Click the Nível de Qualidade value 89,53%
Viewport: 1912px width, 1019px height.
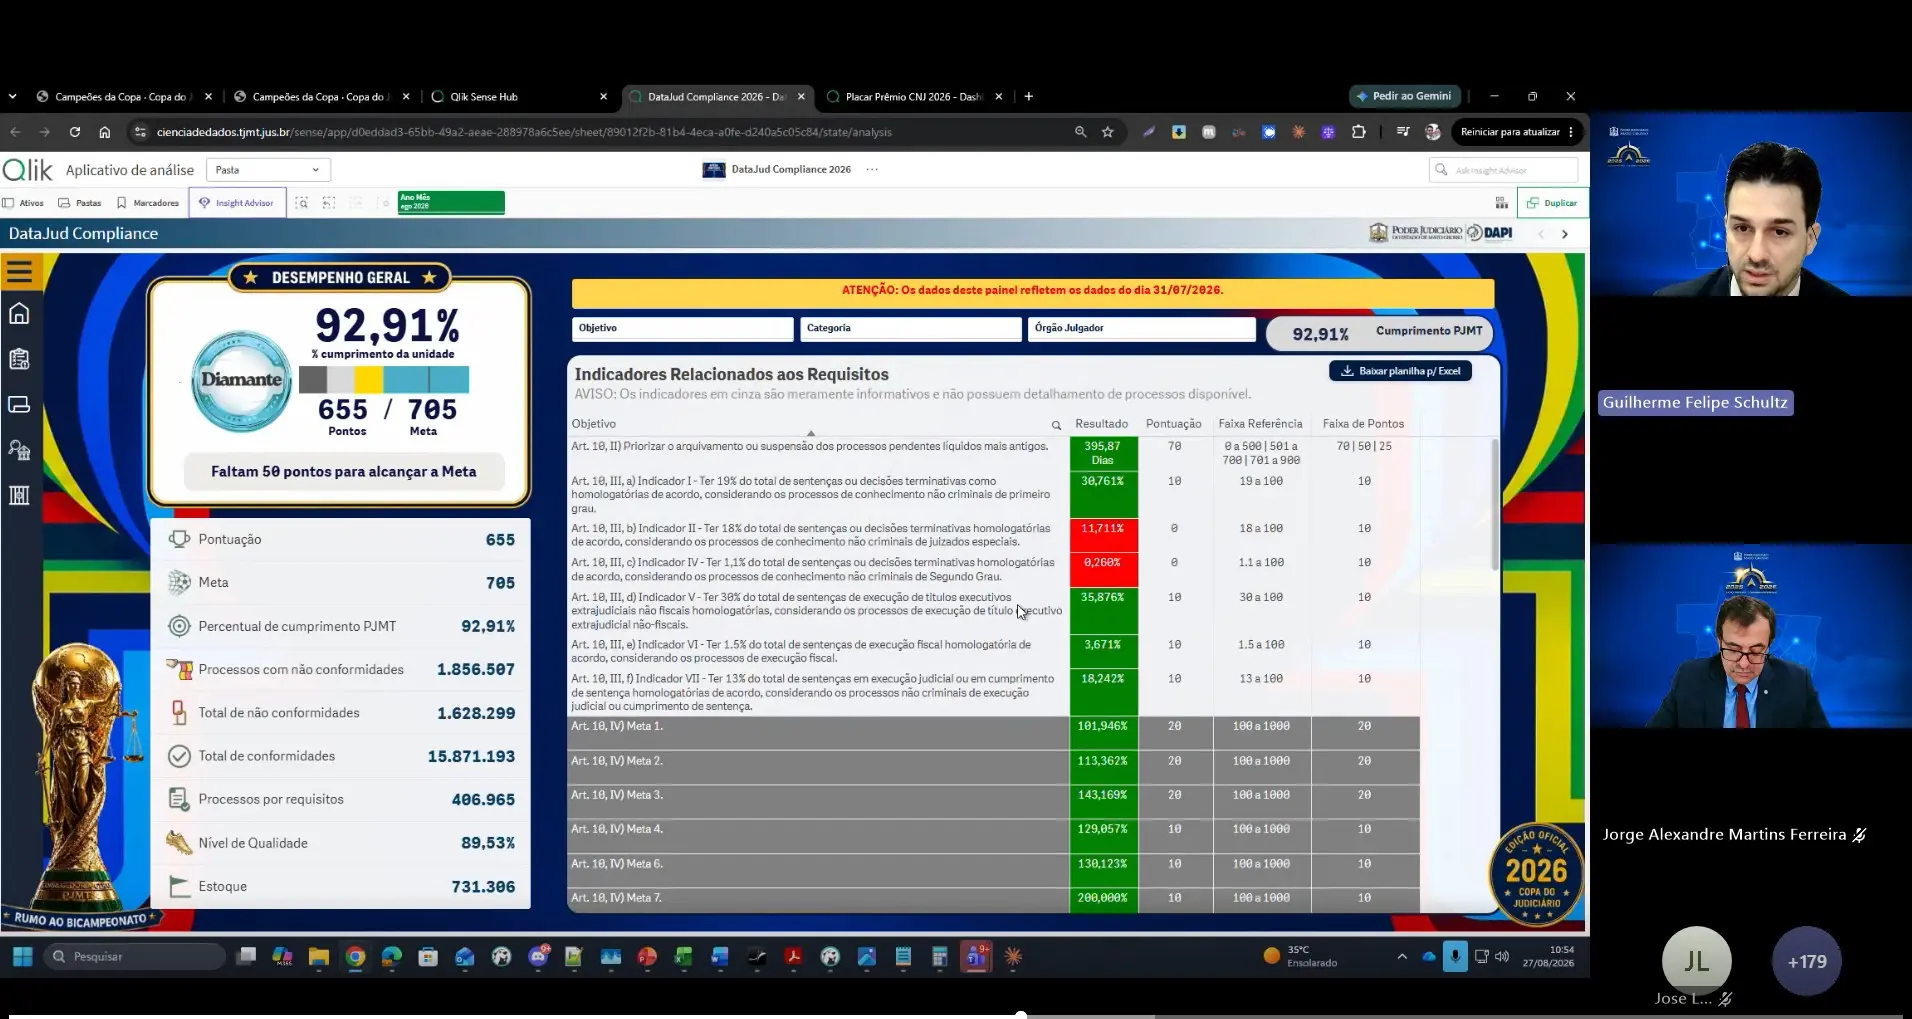[x=488, y=844]
